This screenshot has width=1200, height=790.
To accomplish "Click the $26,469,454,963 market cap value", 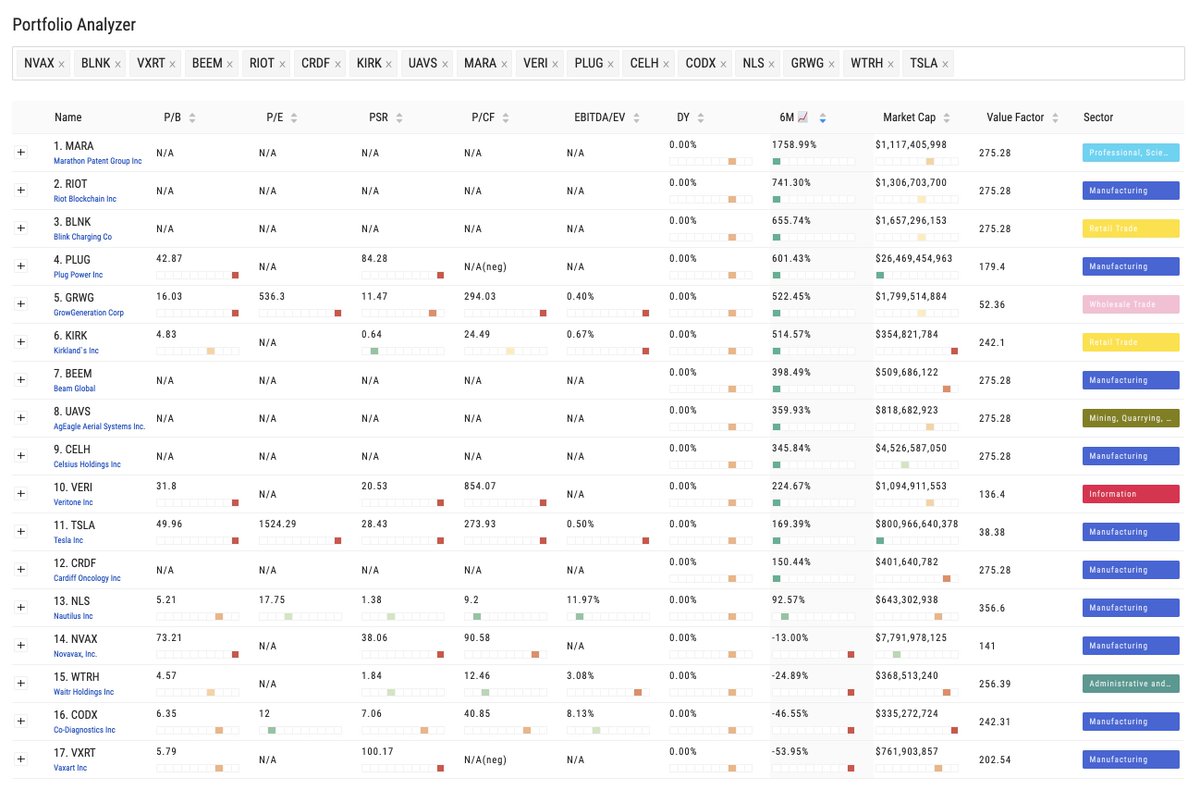I will (914, 258).
